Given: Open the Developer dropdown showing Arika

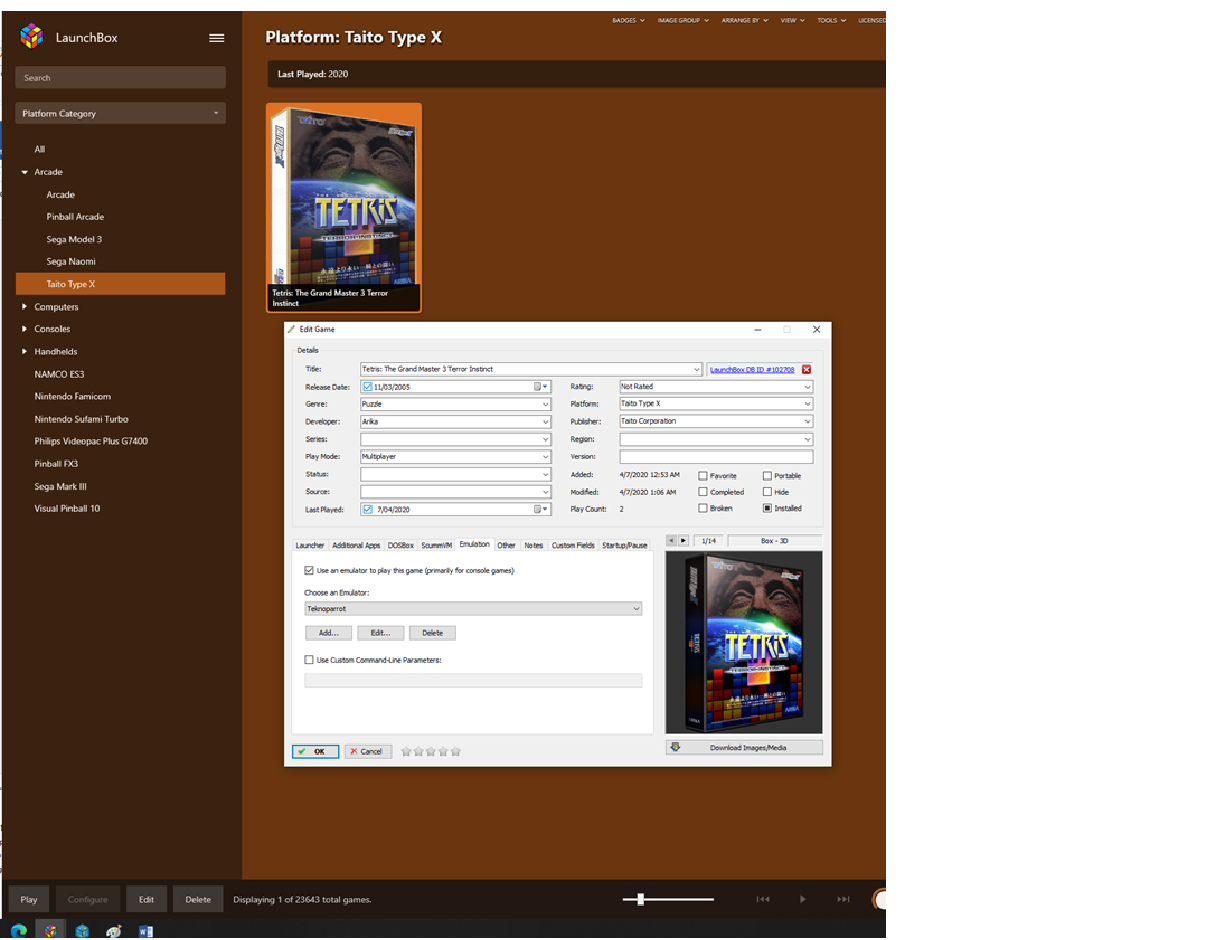Looking at the screenshot, I should 455,421.
